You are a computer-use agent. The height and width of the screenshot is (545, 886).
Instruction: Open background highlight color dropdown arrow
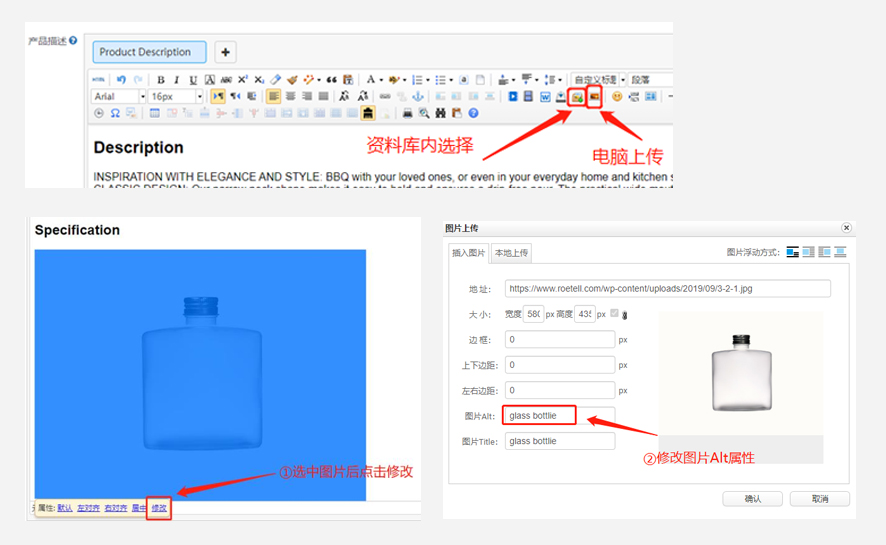tap(405, 80)
